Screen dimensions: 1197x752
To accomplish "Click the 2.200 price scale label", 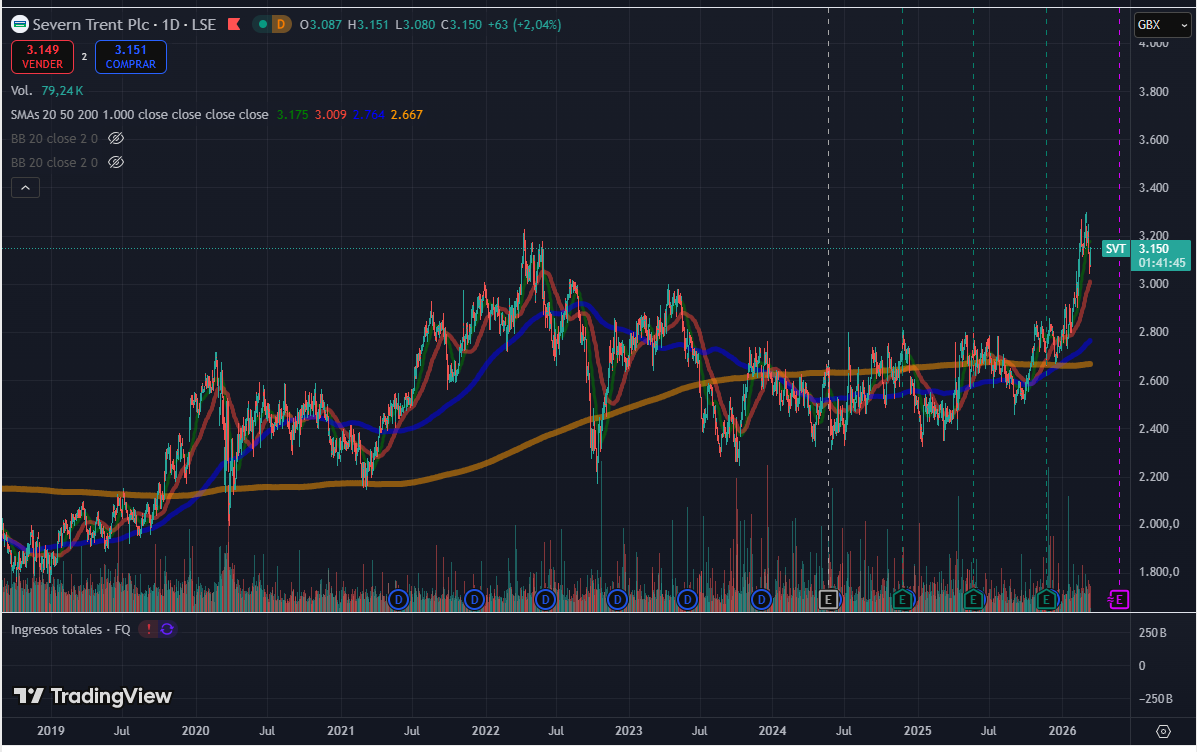I will [1153, 476].
